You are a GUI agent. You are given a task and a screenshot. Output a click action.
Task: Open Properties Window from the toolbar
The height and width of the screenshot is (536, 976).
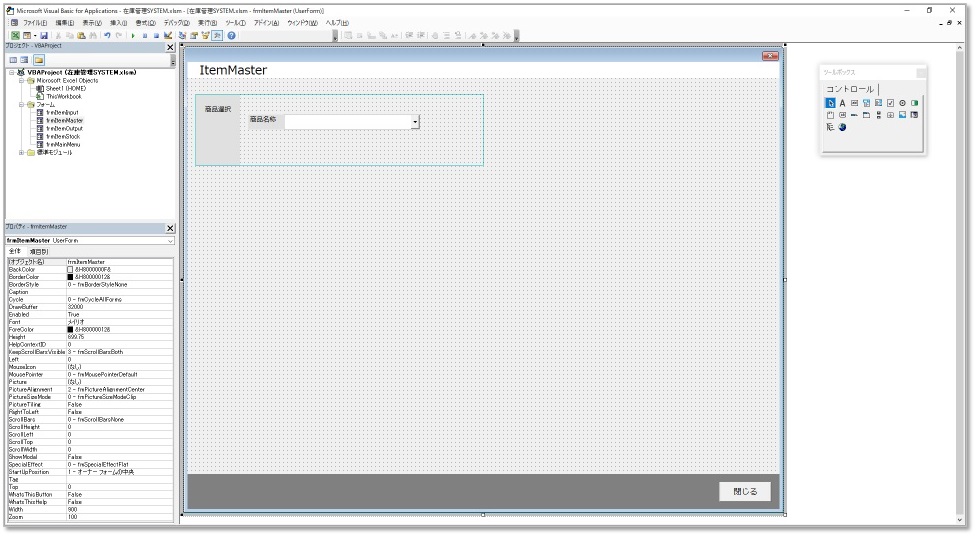coord(194,35)
